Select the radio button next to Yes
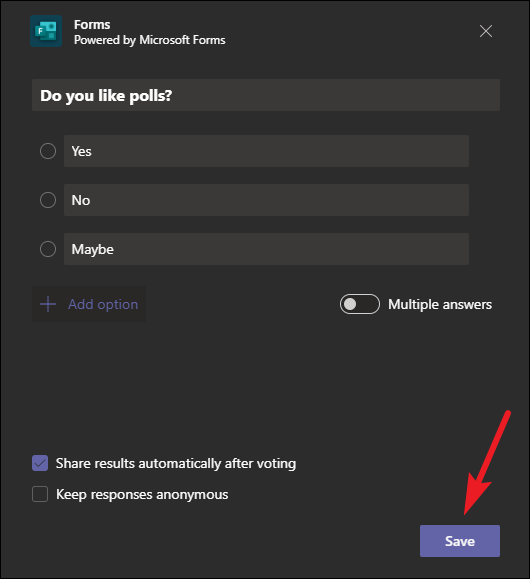 point(48,151)
